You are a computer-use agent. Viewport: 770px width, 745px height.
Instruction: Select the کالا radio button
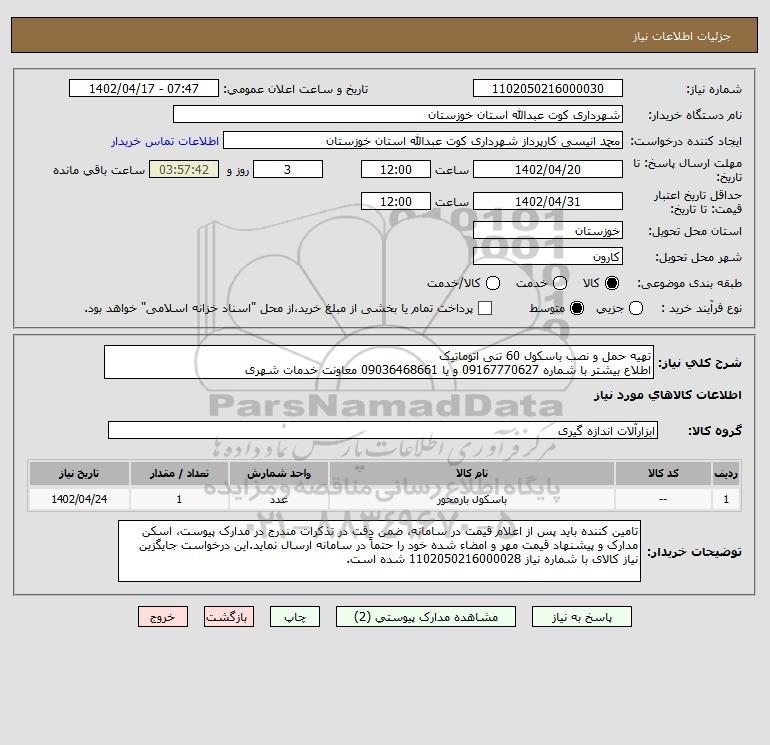tap(612, 283)
